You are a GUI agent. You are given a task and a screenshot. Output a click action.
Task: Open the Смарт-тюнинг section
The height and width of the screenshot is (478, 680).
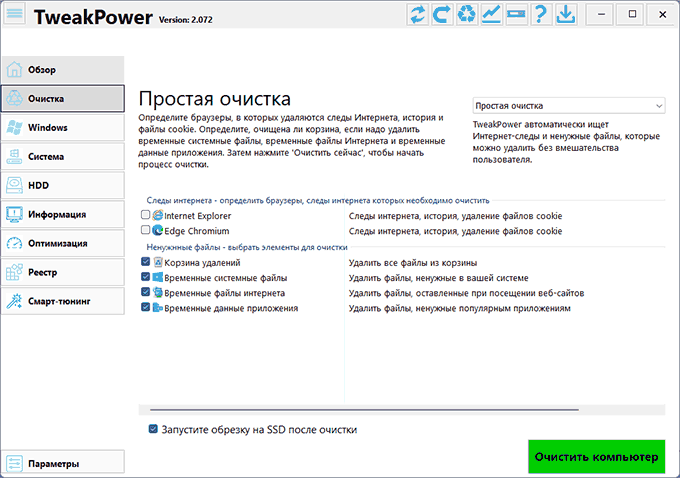tap(63, 301)
